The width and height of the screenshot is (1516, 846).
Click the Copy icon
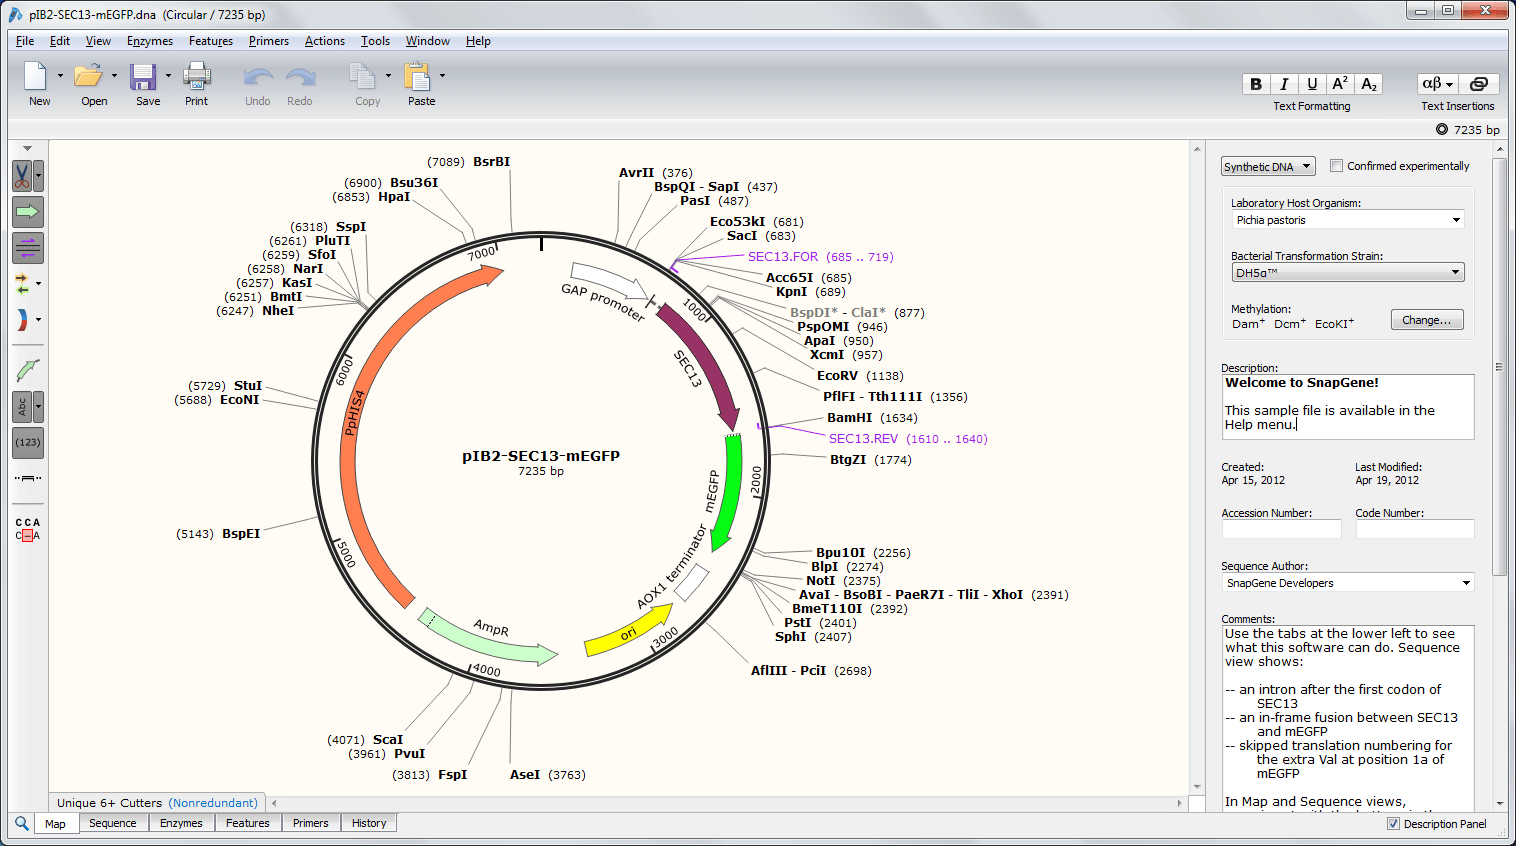point(362,76)
